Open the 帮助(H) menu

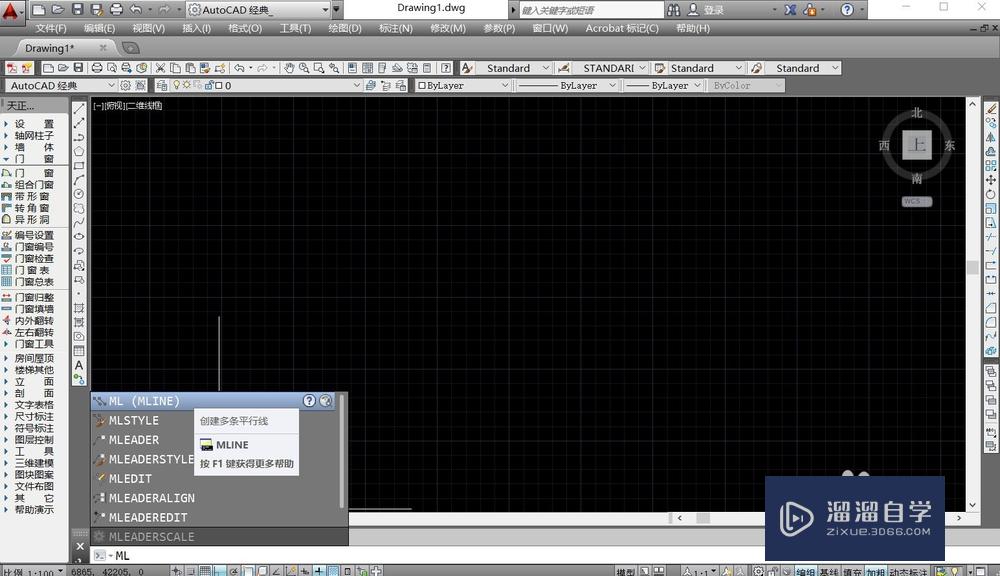point(693,28)
